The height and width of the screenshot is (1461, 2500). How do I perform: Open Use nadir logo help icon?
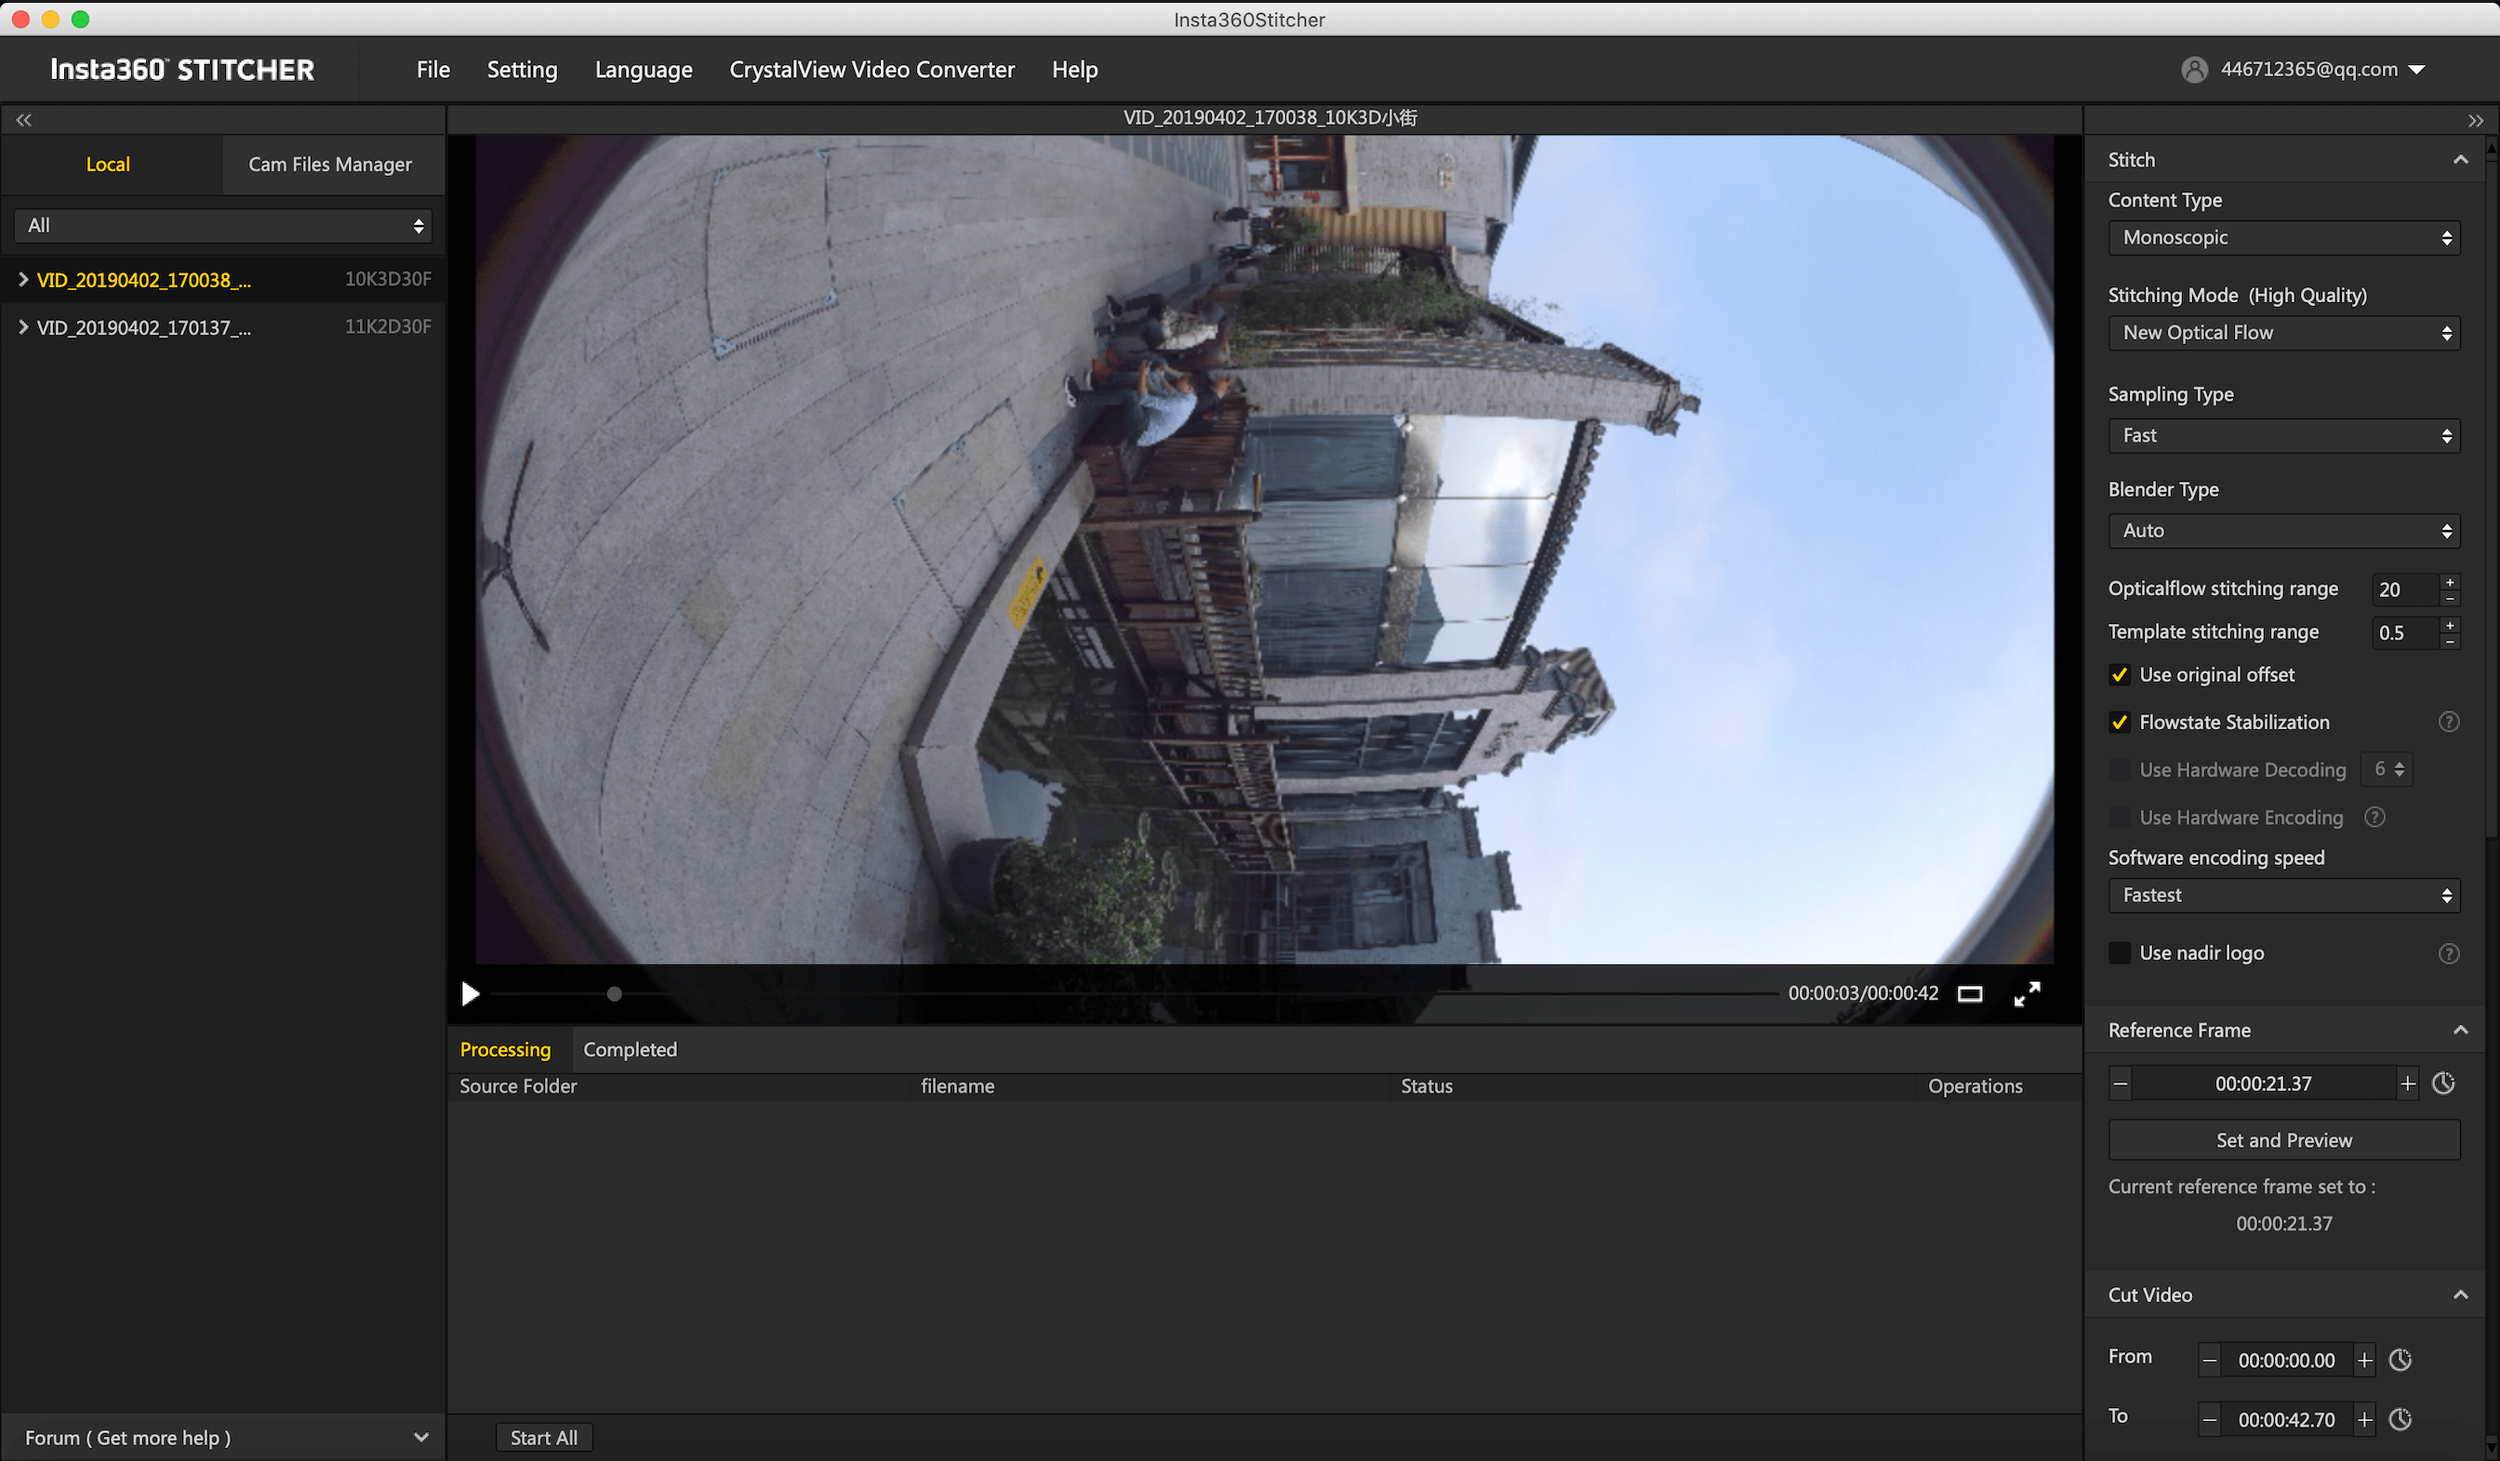pos(2448,953)
